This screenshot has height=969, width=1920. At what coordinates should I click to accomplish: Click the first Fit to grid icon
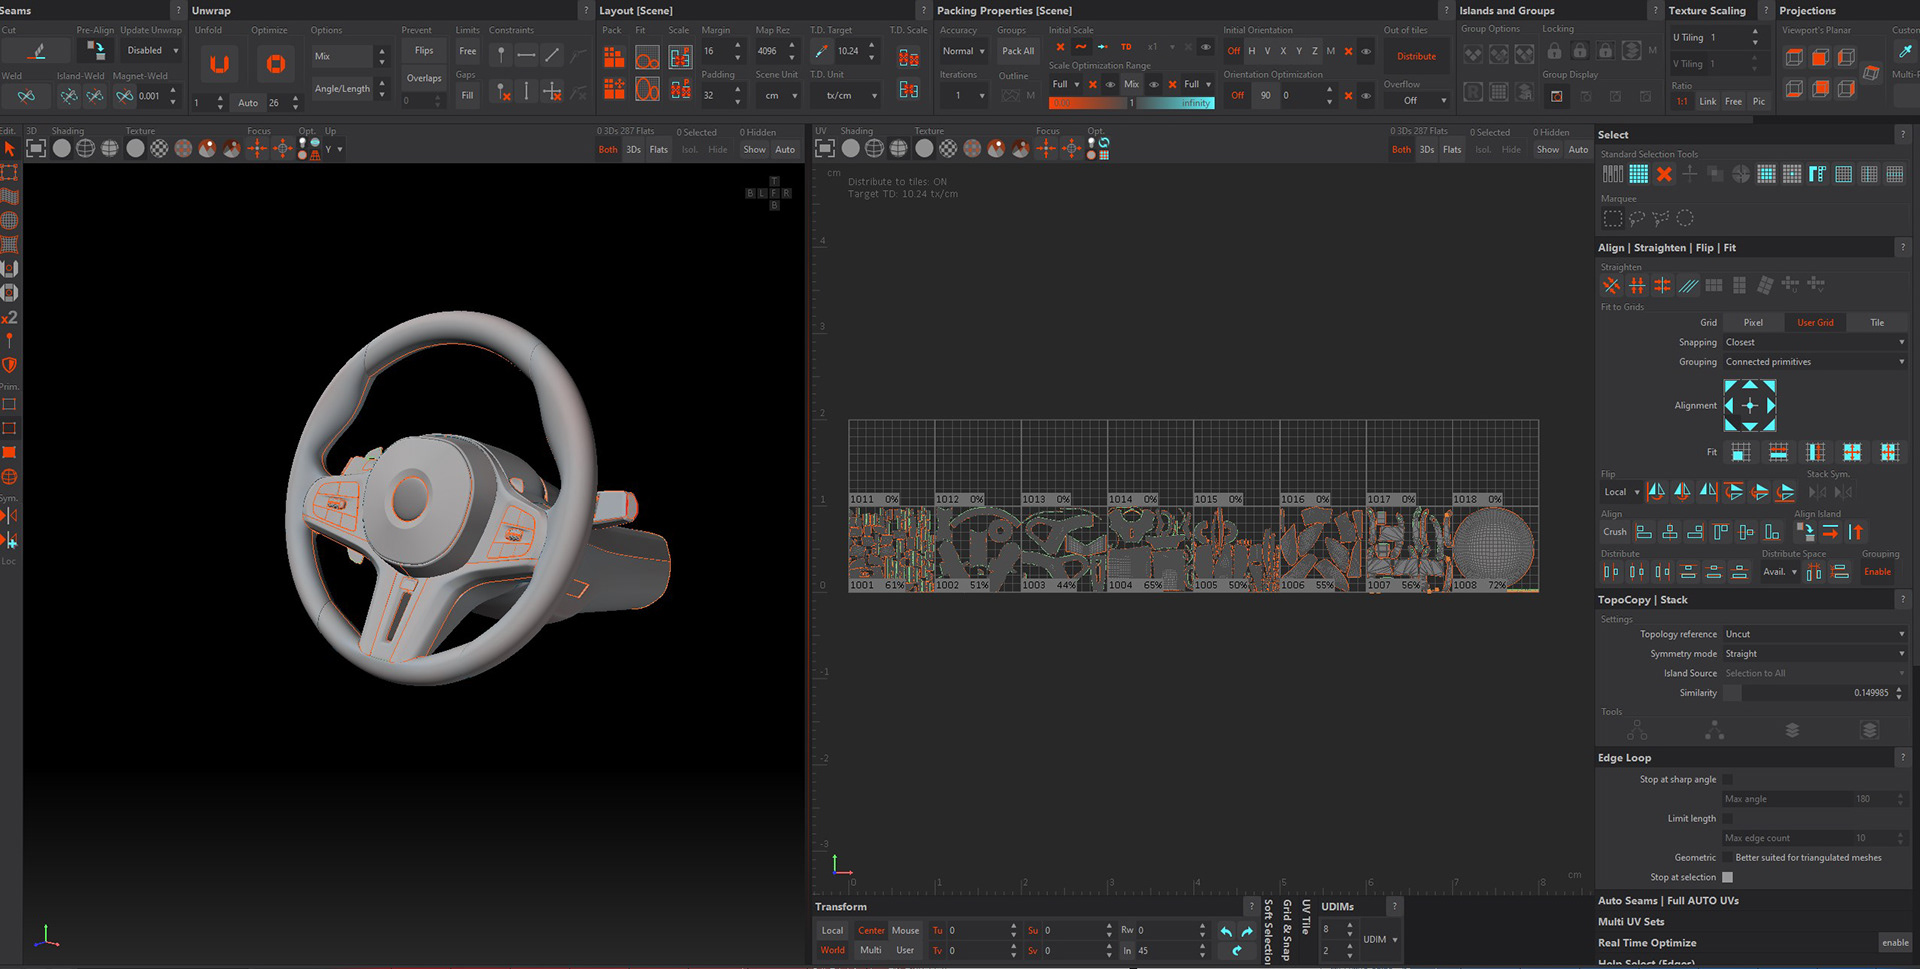point(1741,452)
